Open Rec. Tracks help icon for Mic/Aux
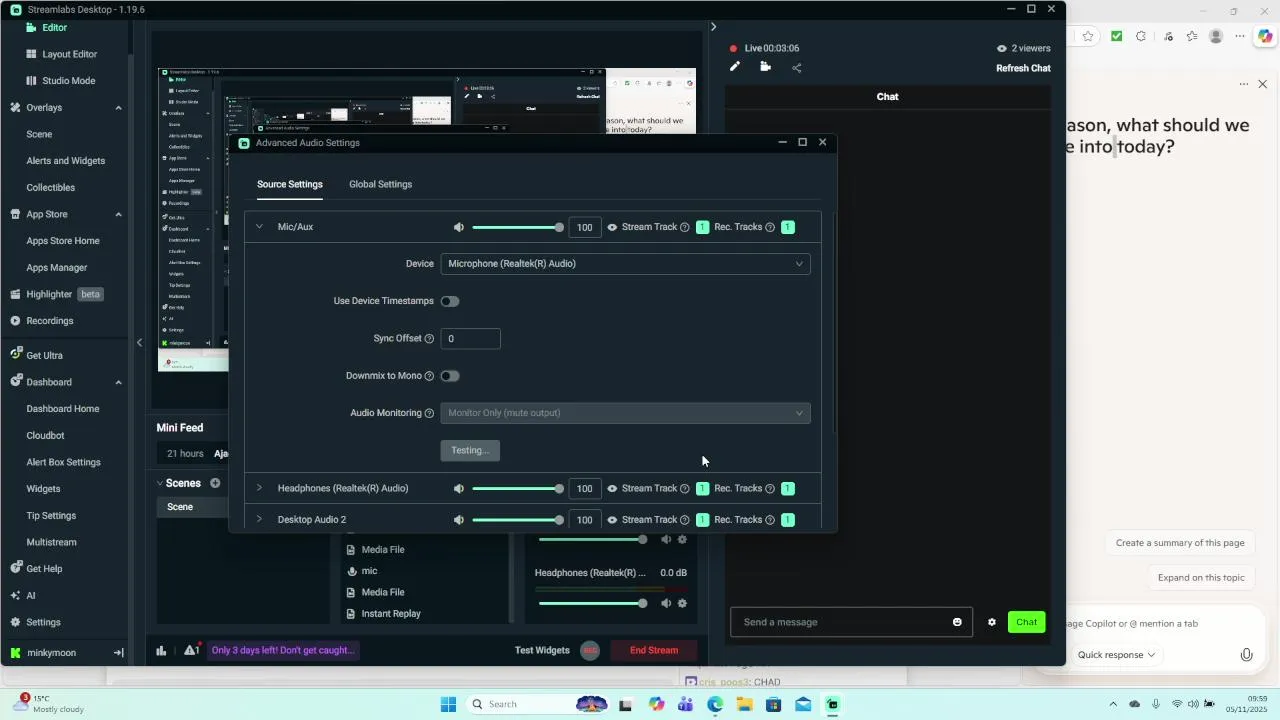This screenshot has width=1280, height=720. [x=770, y=227]
